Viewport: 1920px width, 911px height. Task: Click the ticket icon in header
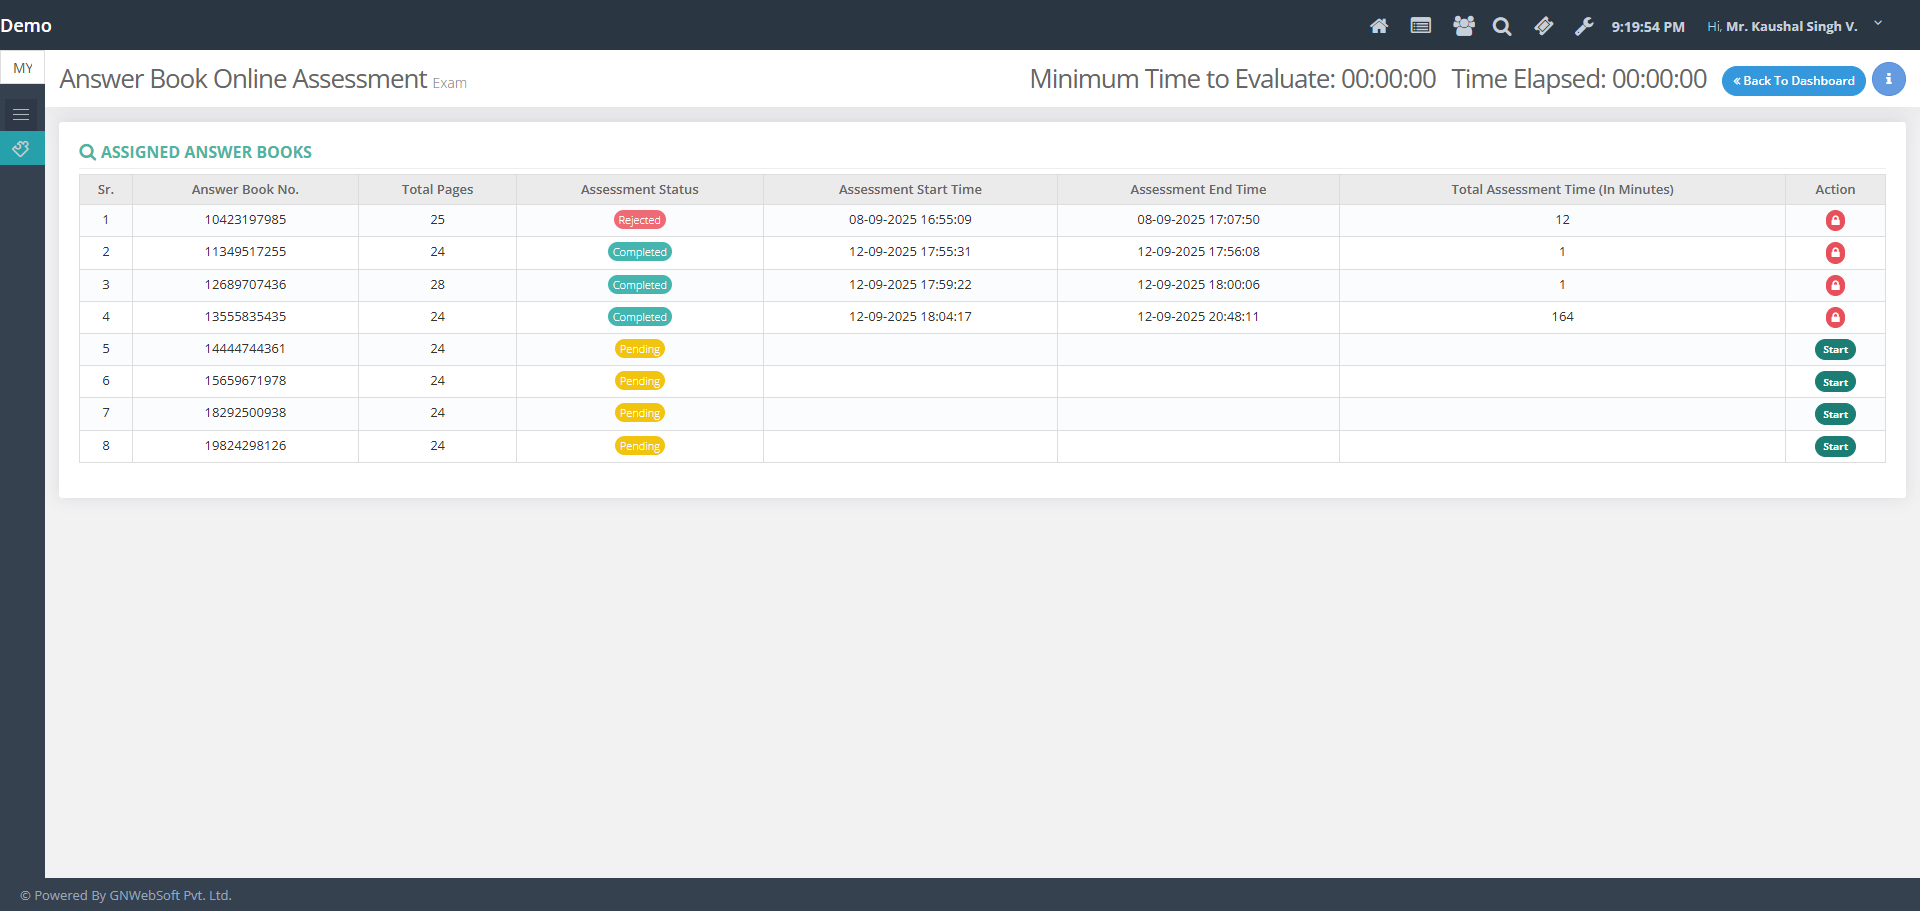1544,26
